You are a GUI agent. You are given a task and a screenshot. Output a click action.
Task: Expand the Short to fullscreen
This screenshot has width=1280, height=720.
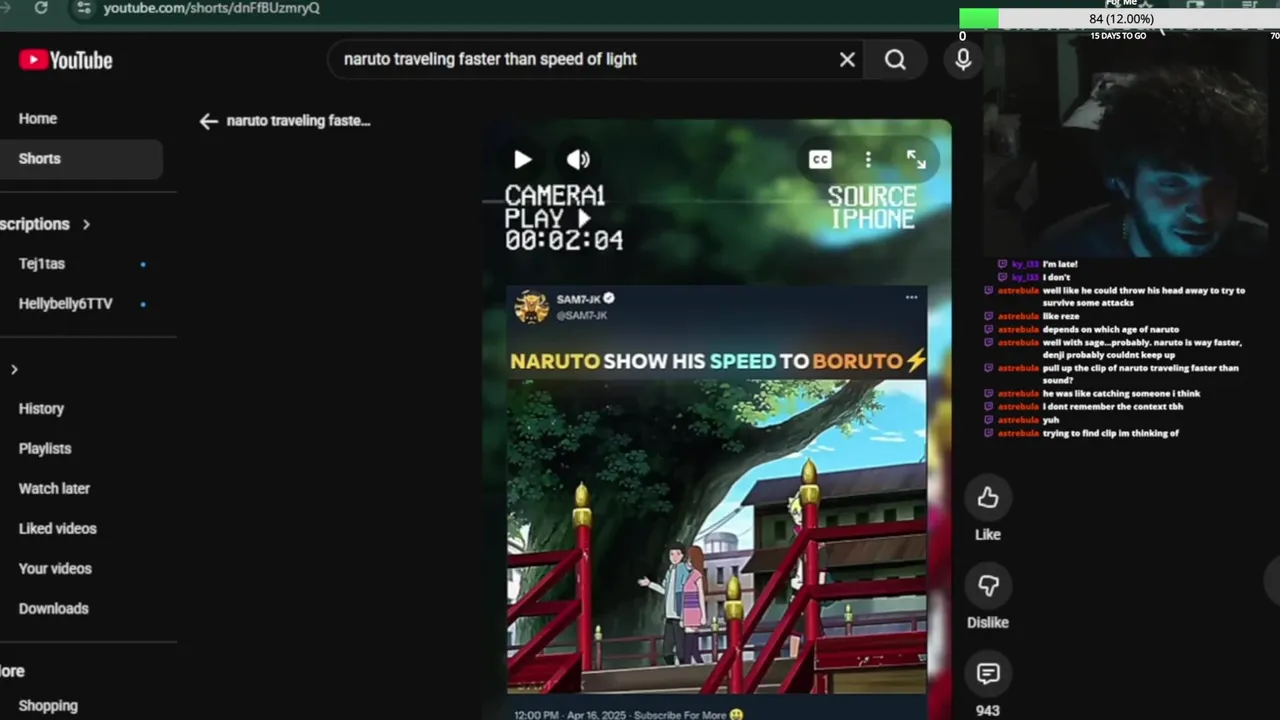pos(916,160)
